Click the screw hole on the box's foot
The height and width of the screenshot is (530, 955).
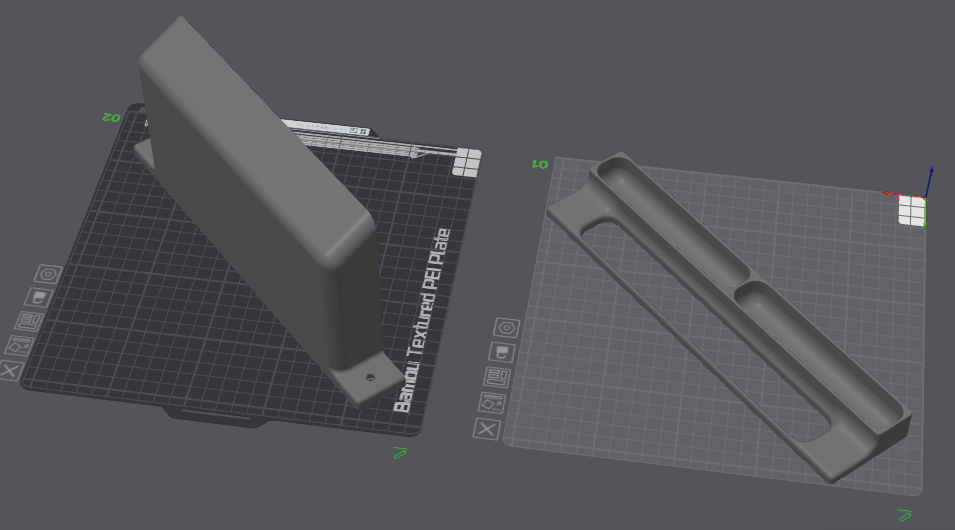tap(370, 378)
